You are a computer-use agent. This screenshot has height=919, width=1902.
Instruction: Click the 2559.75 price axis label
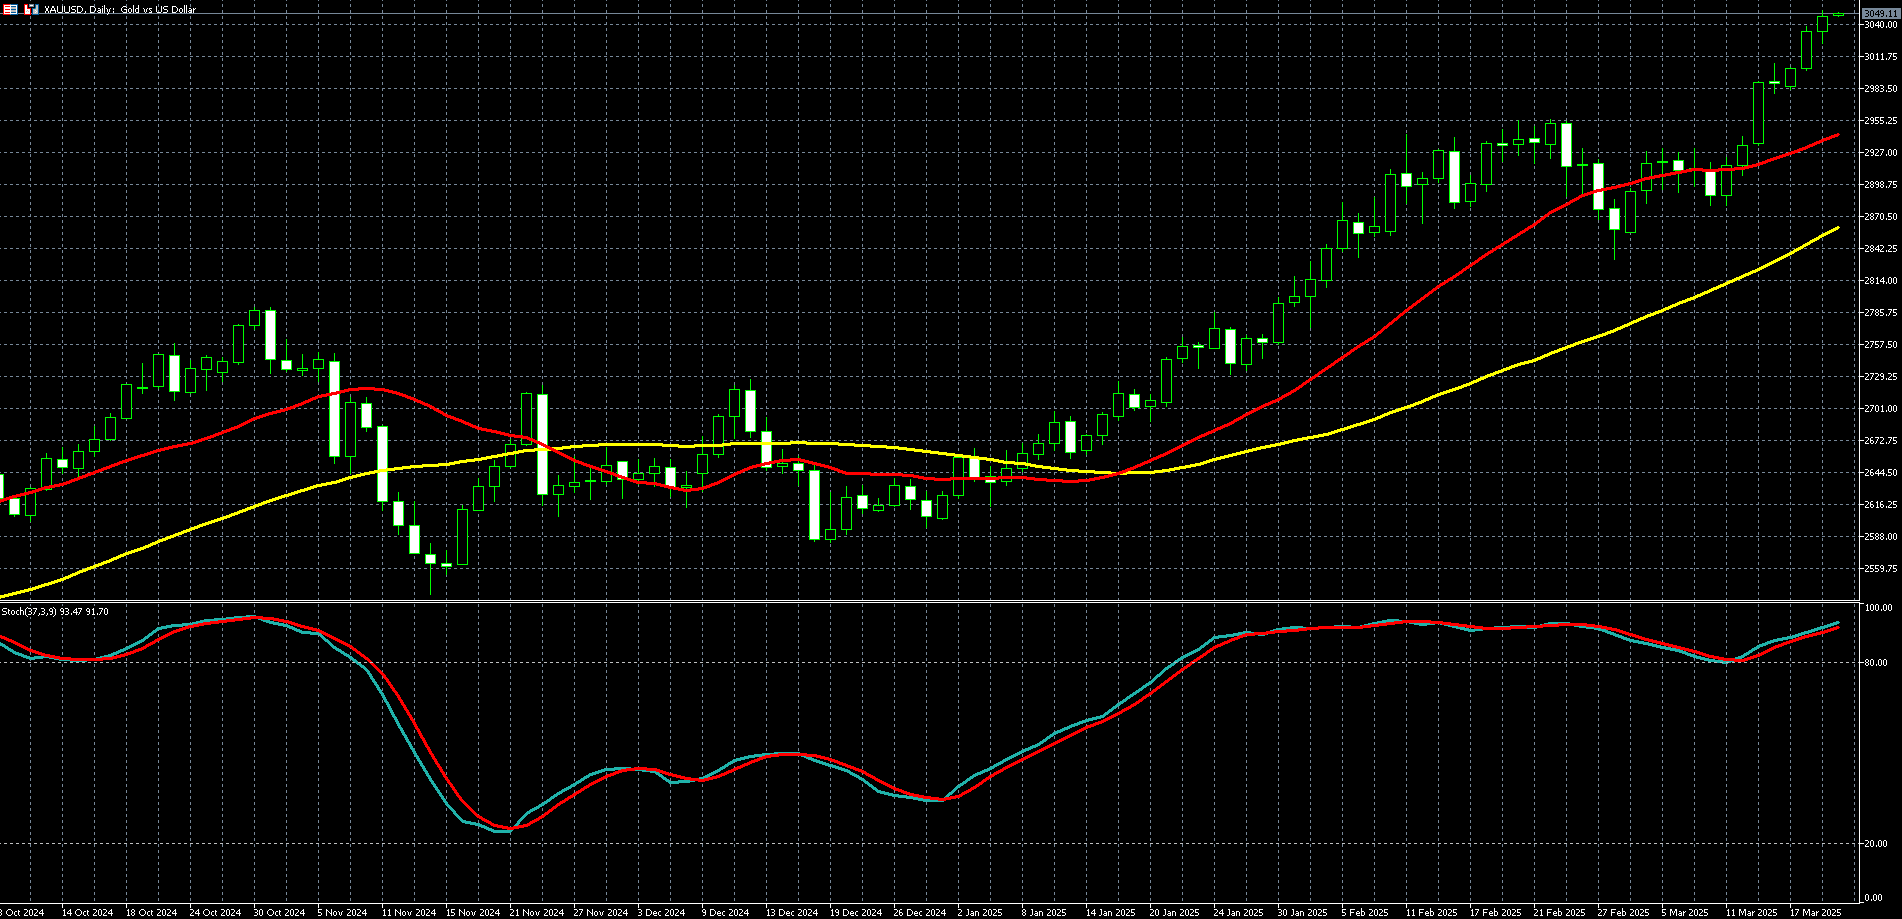click(1880, 569)
